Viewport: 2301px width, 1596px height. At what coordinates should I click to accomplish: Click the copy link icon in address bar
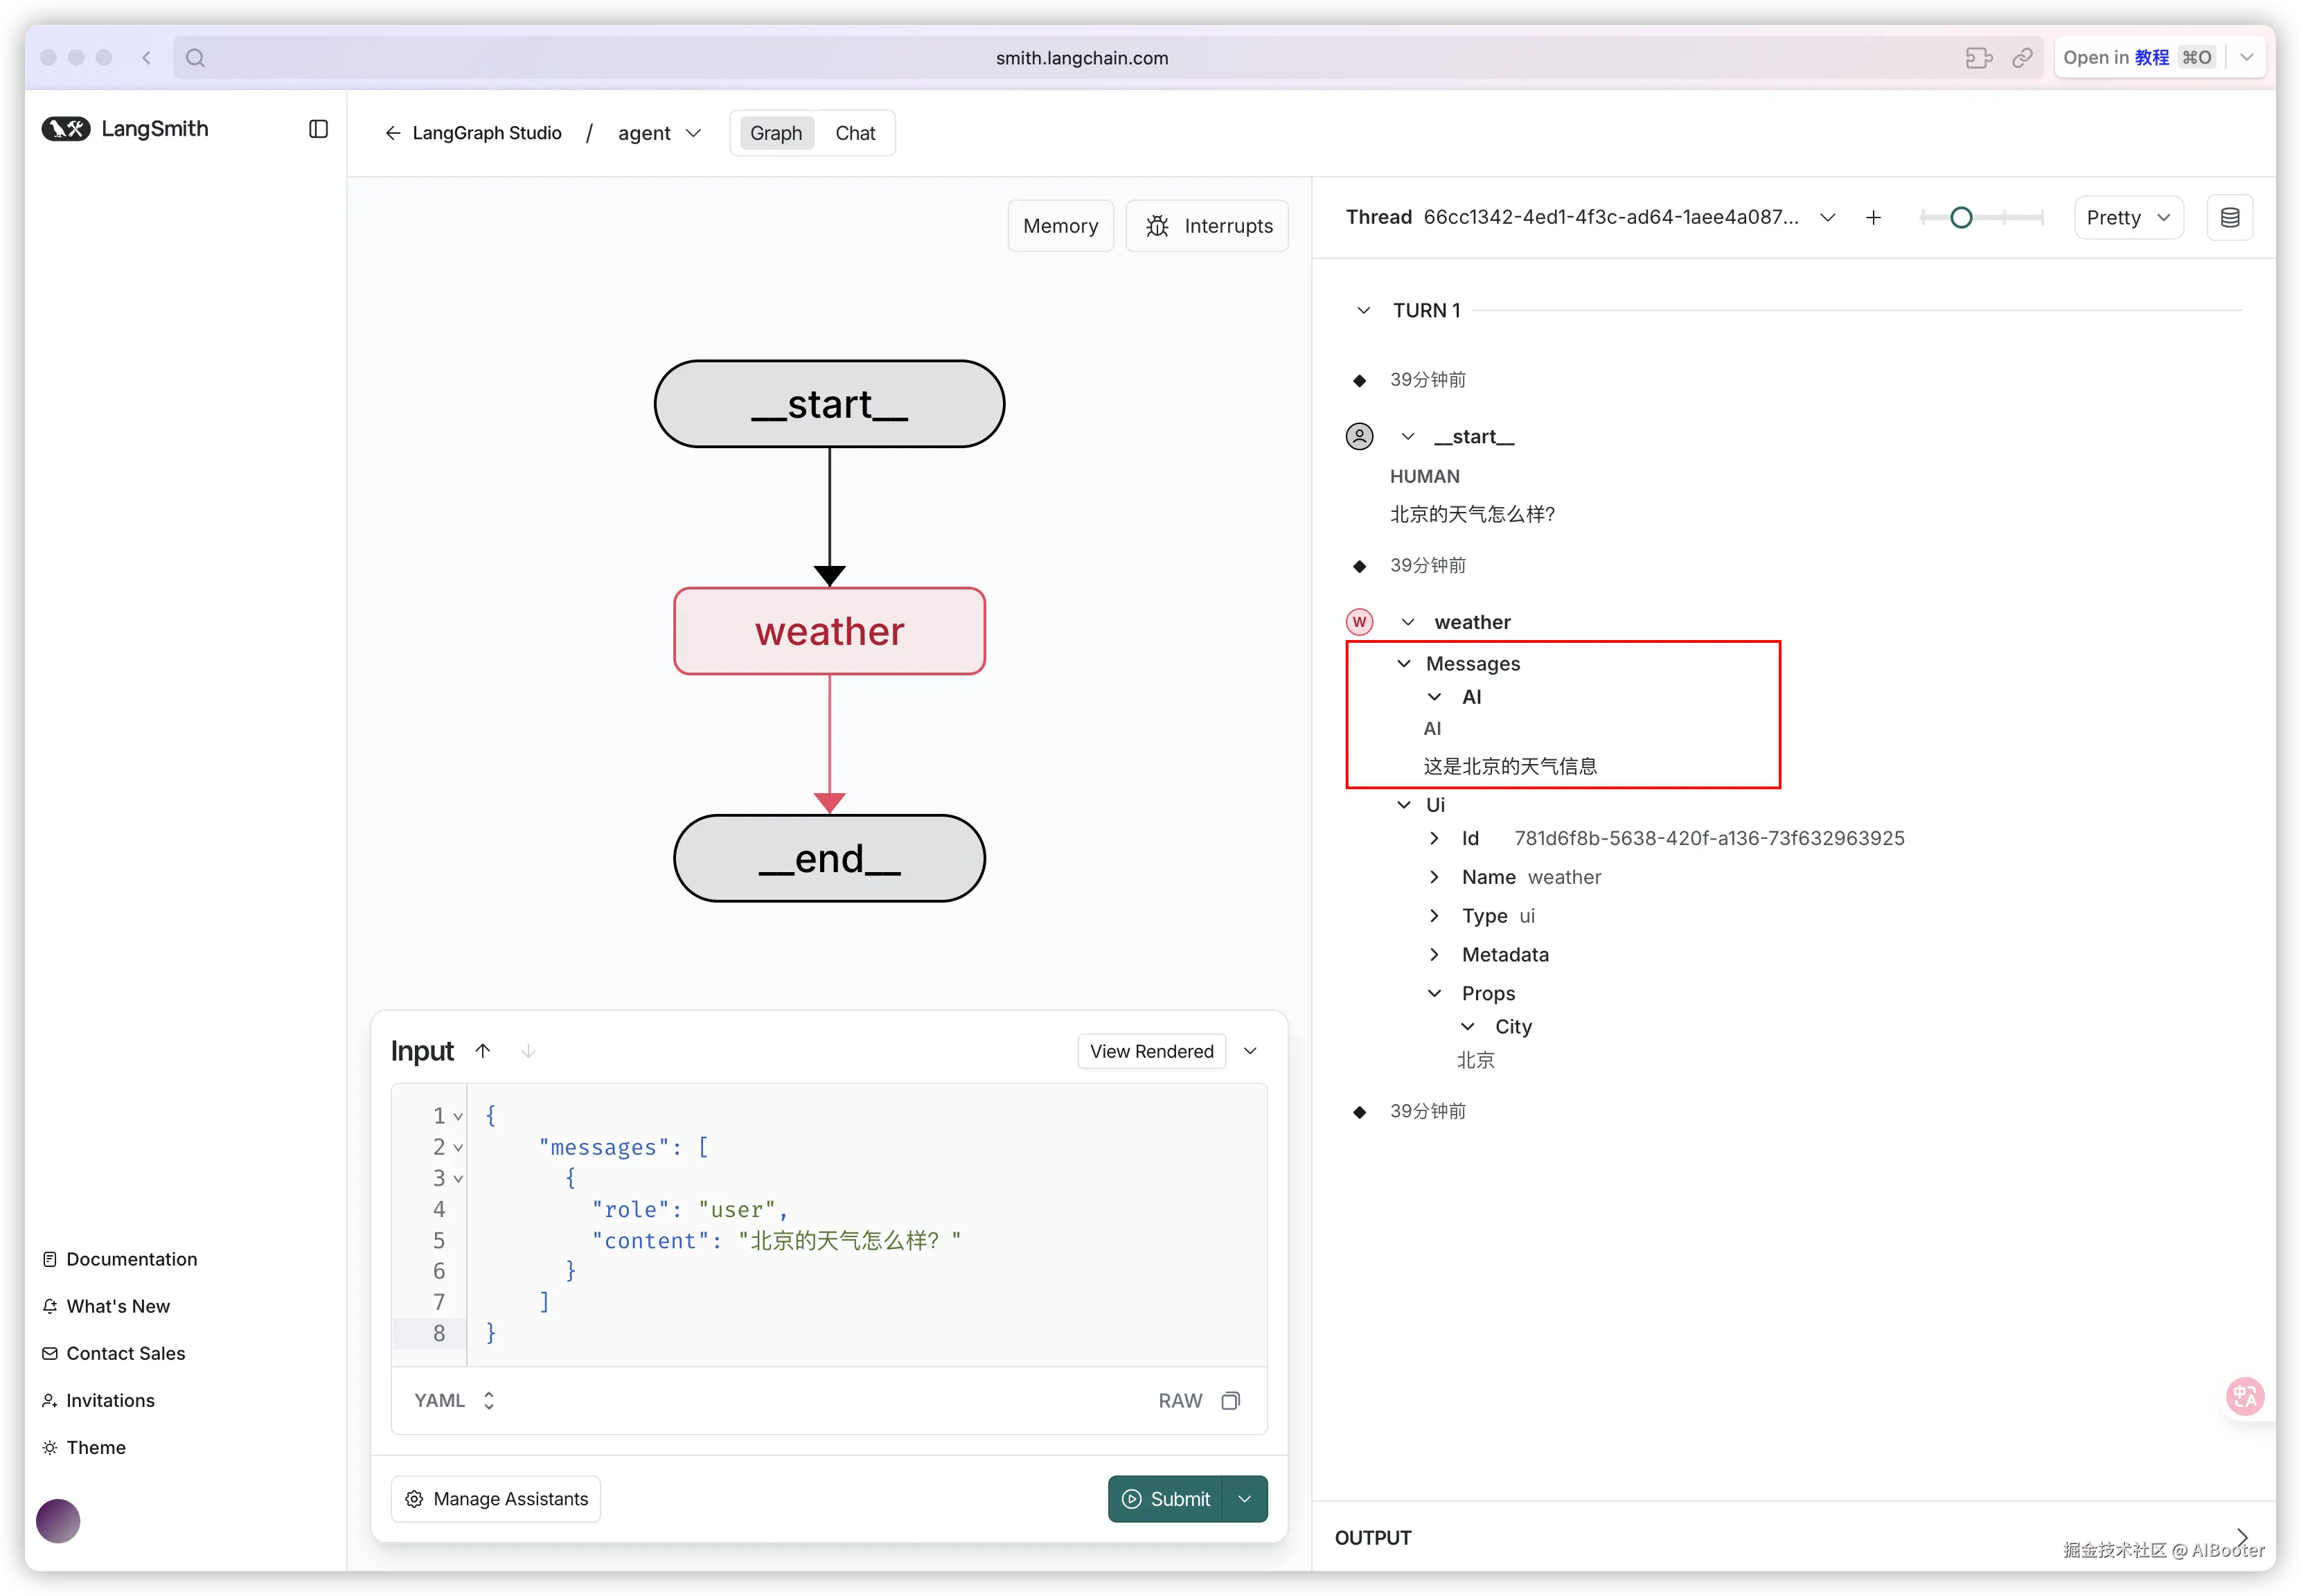[x=2022, y=58]
